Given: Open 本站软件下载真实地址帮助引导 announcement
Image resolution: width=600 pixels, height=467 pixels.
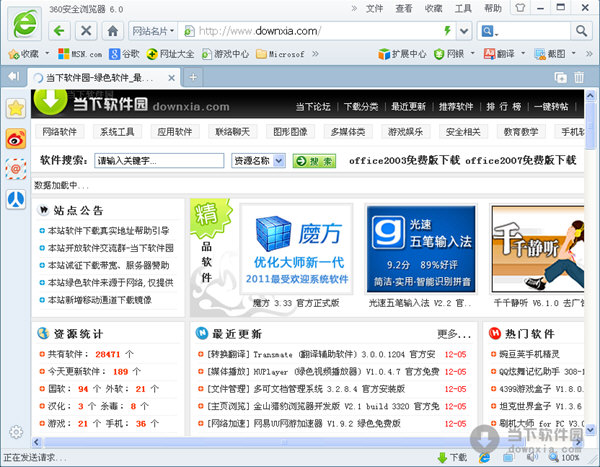Looking at the screenshot, I should [108, 230].
